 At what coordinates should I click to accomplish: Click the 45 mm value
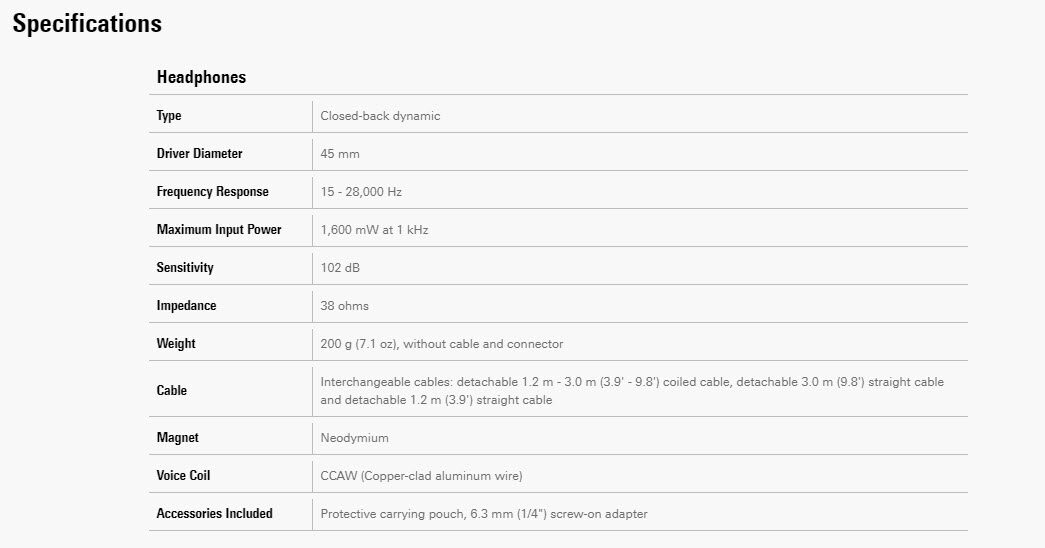click(x=339, y=154)
